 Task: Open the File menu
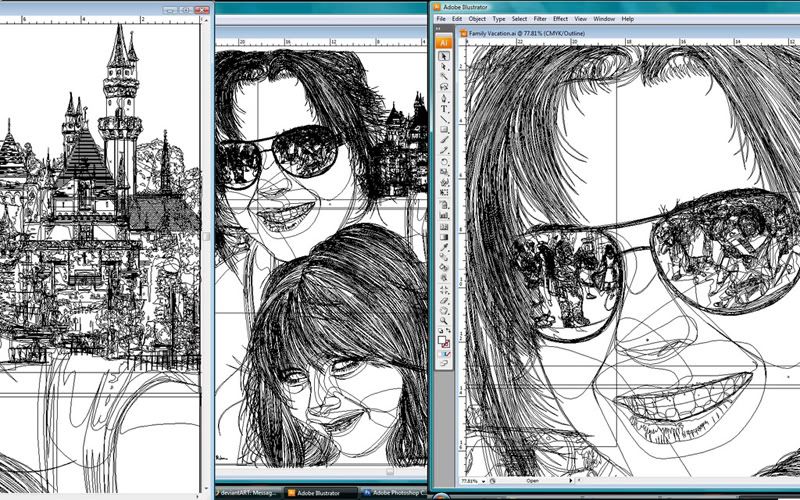441,19
